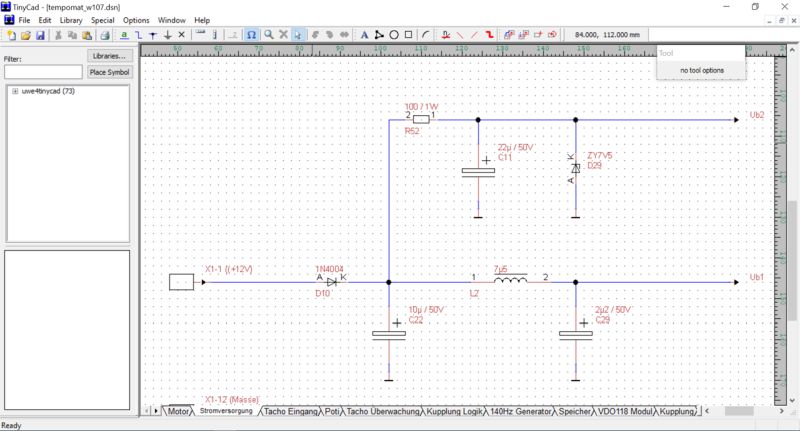
Task: Open the Library menu
Action: 71,20
